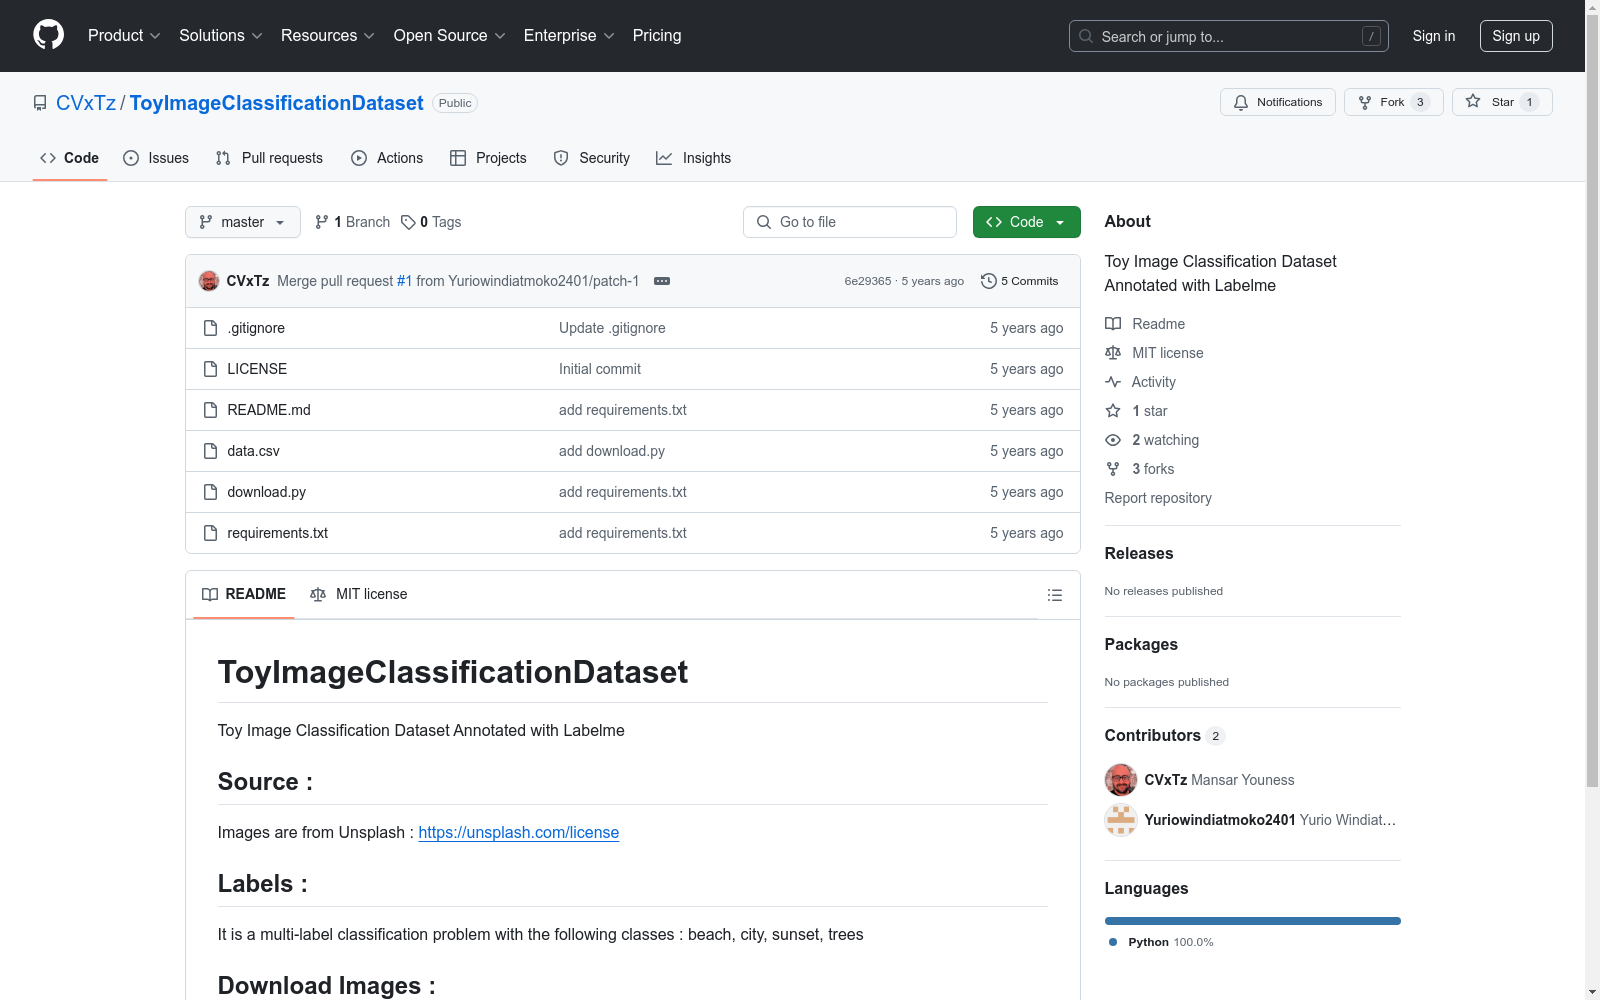
Task: Click the README.md file icon
Action: pyautogui.click(x=210, y=410)
